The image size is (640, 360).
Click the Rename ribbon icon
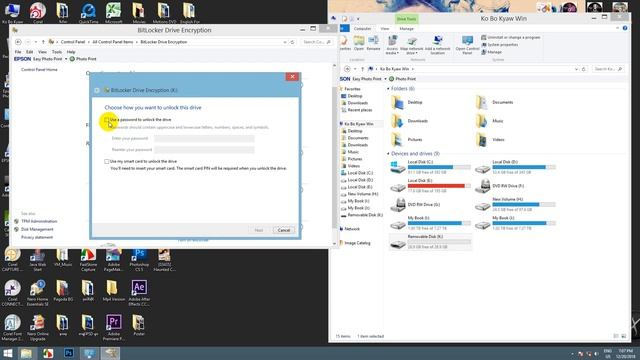click(x=373, y=43)
